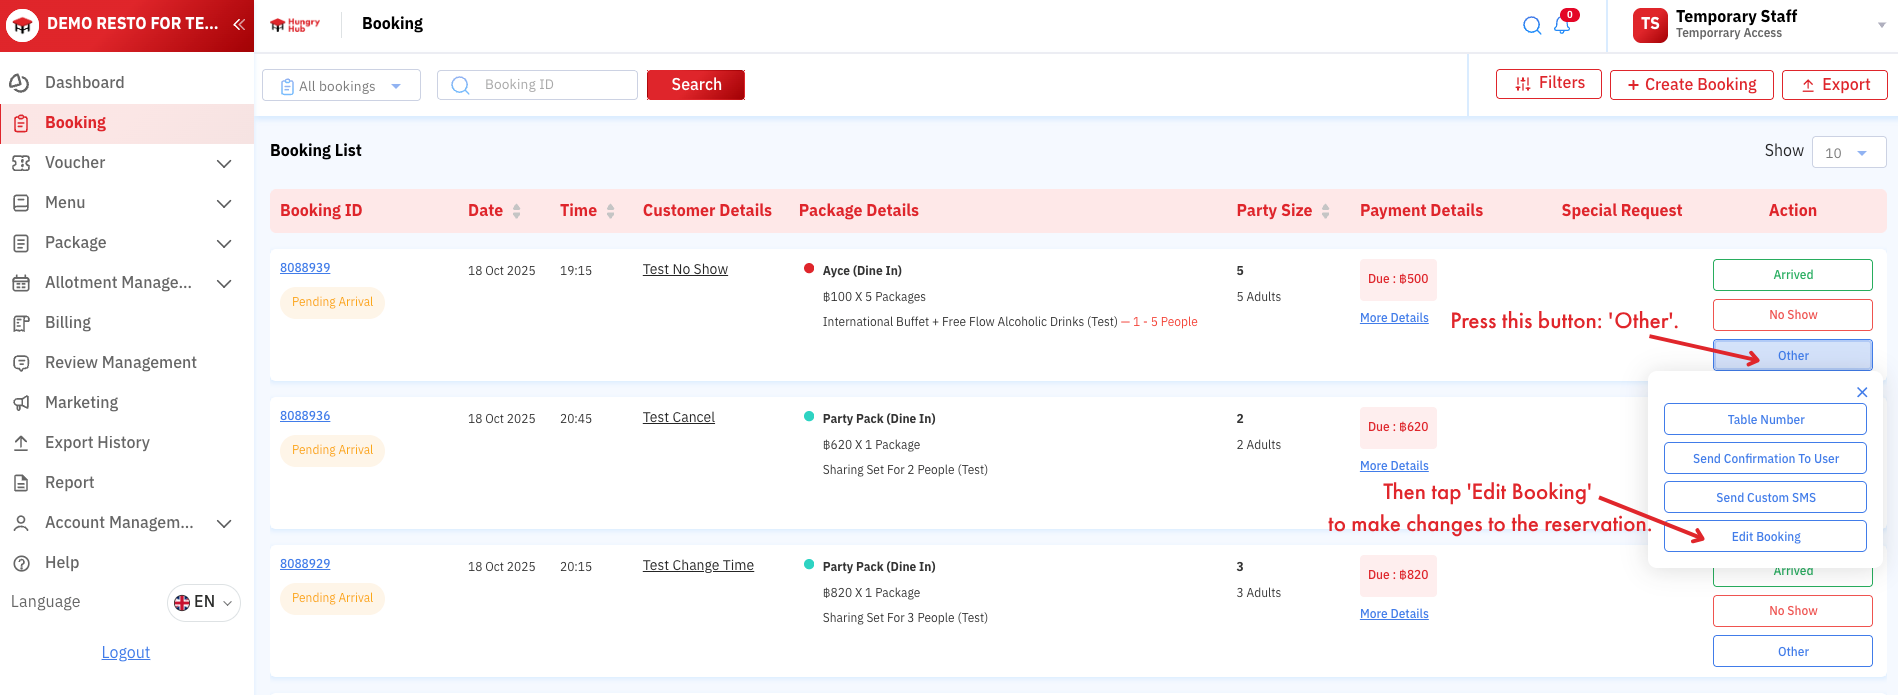
Task: Open Review Management page
Action: click(121, 363)
